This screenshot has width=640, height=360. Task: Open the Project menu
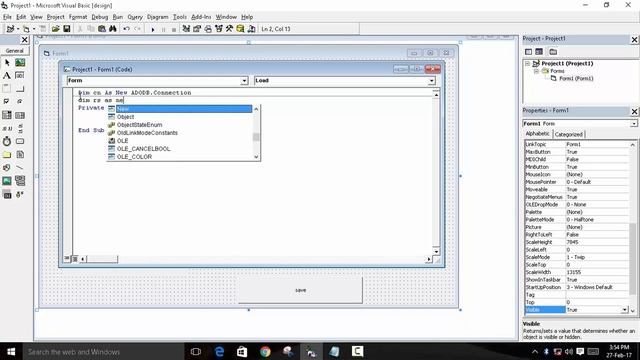56,17
